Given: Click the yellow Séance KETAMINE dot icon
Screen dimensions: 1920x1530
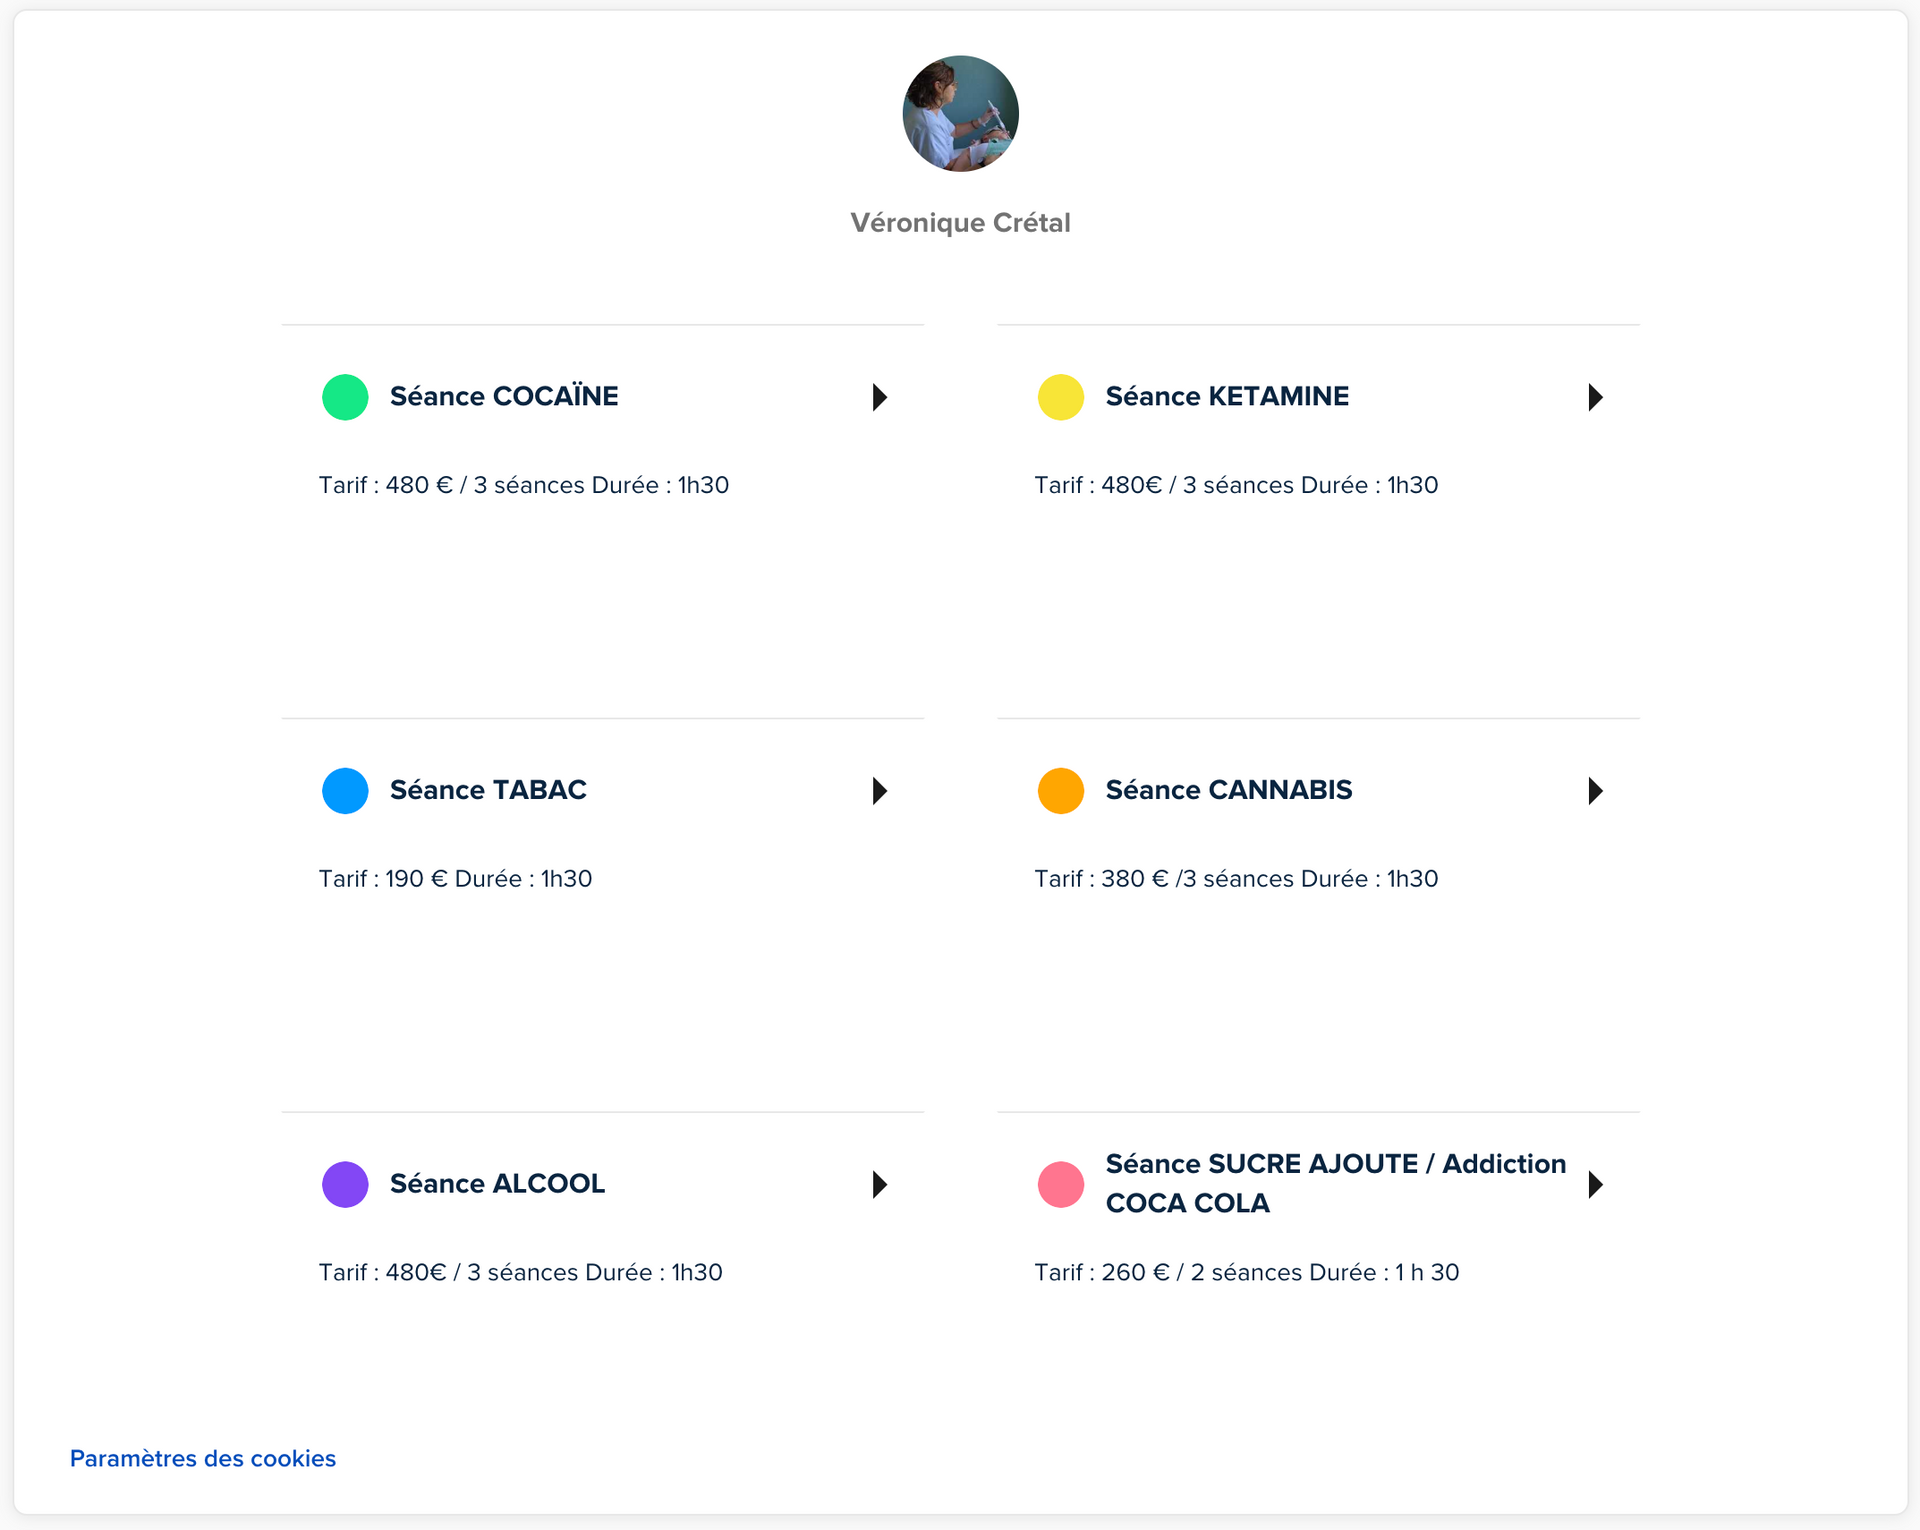Looking at the screenshot, I should [1061, 397].
